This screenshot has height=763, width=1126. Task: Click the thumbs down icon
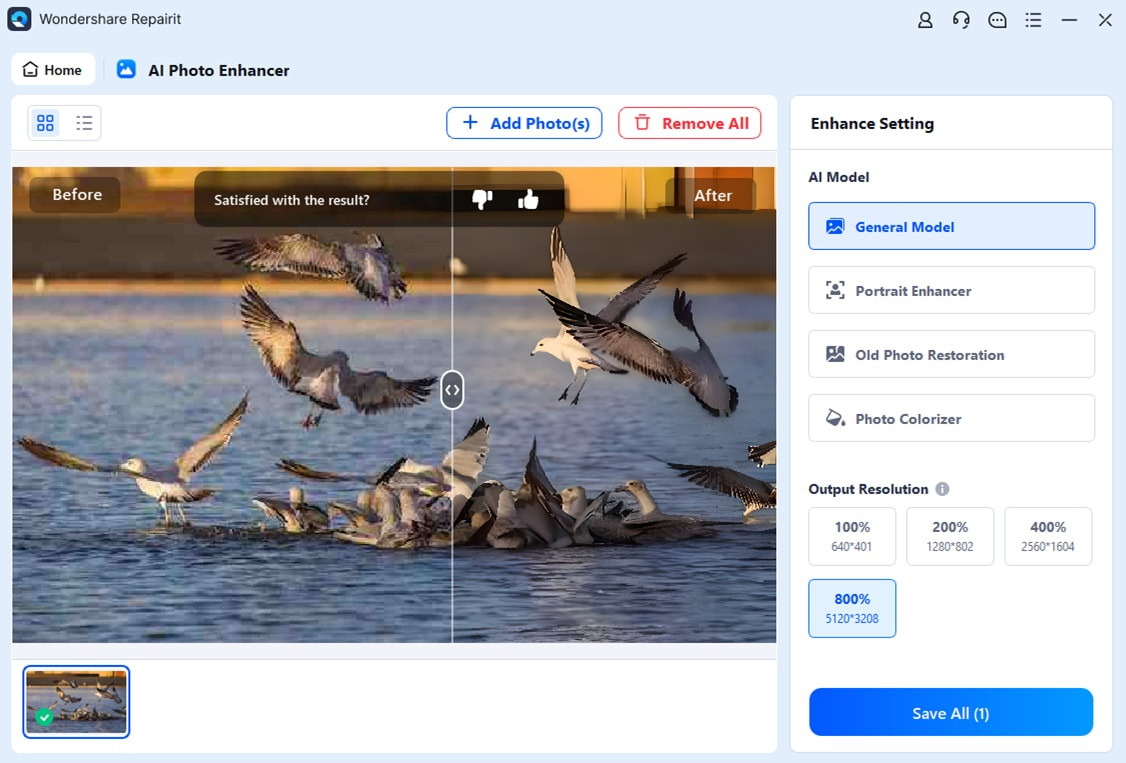(482, 199)
